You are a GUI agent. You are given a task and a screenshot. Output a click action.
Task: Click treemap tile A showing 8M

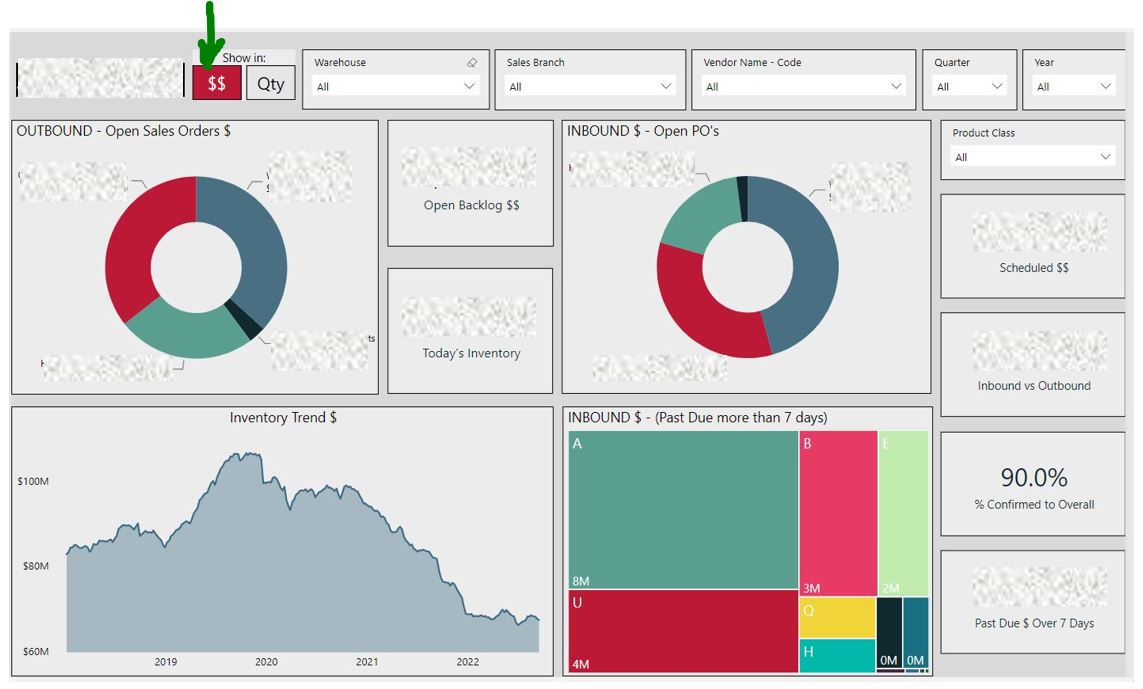683,510
